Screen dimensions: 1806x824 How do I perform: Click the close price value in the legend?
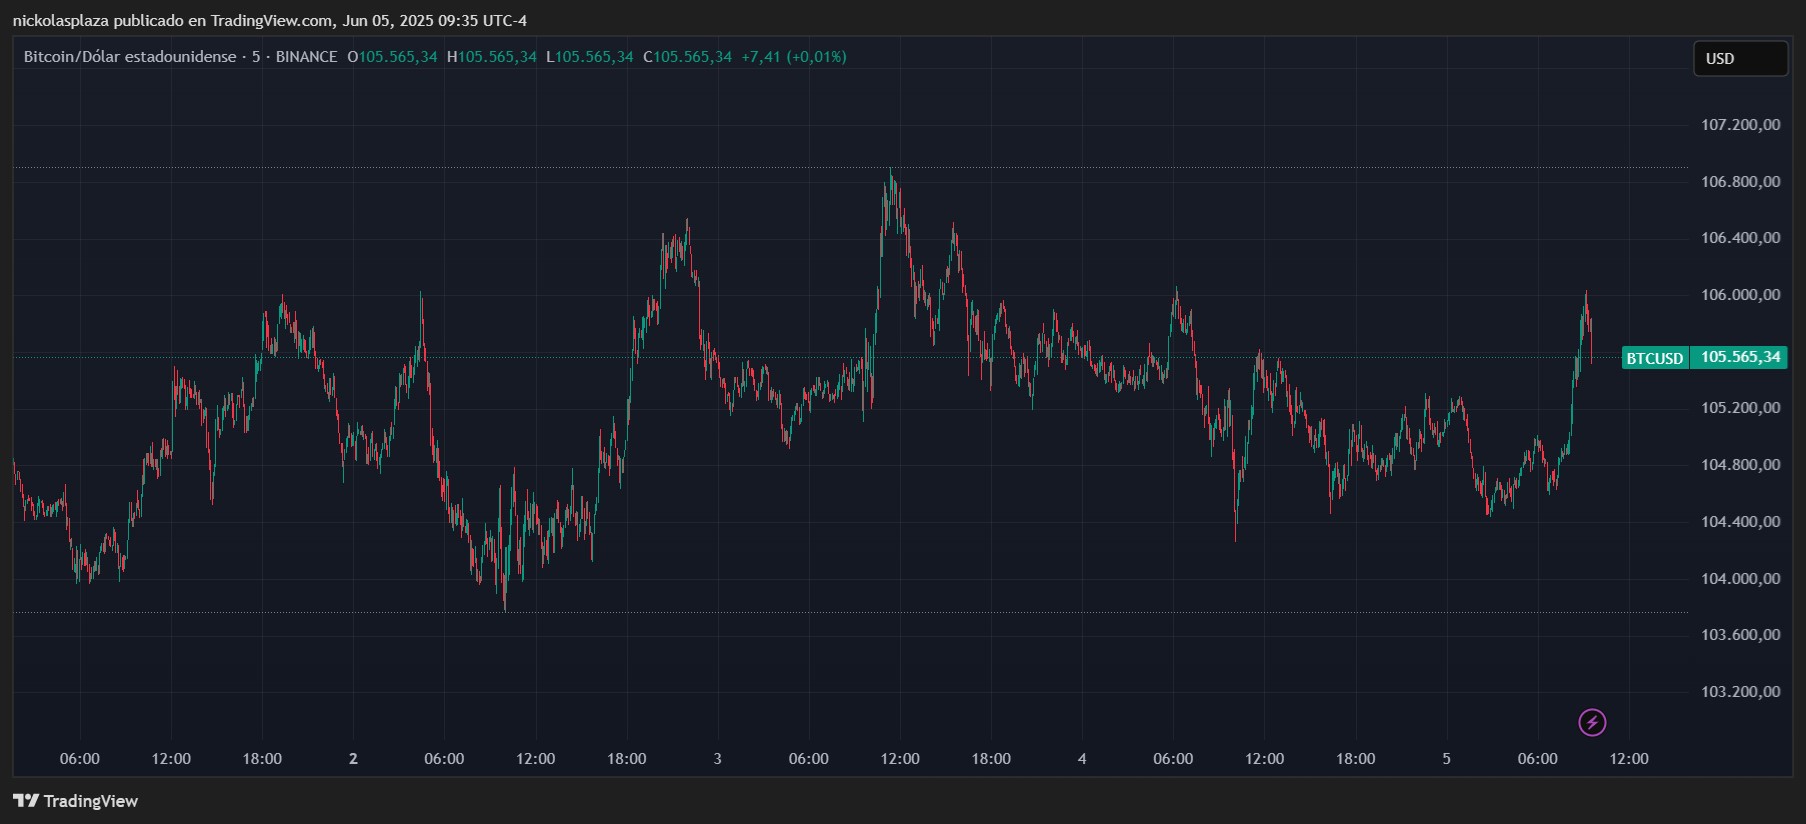[692, 57]
